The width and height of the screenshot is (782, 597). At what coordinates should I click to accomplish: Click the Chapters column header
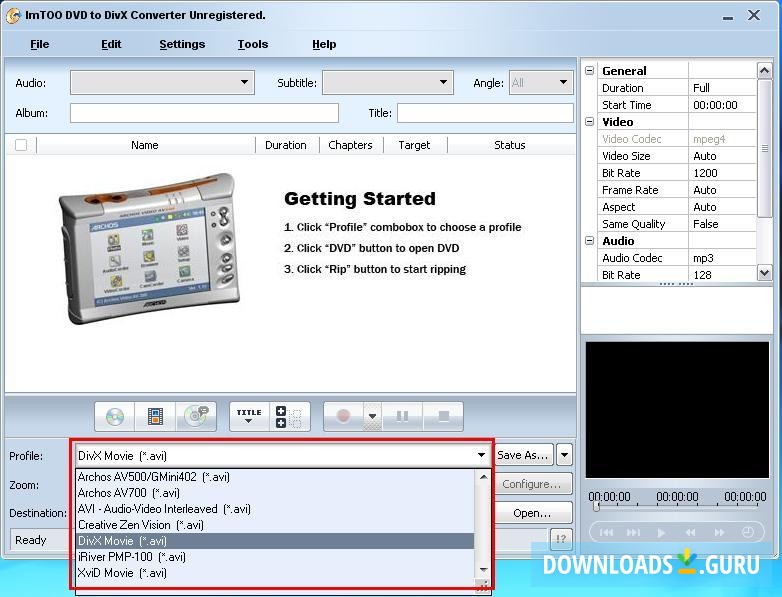pyautogui.click(x=350, y=145)
